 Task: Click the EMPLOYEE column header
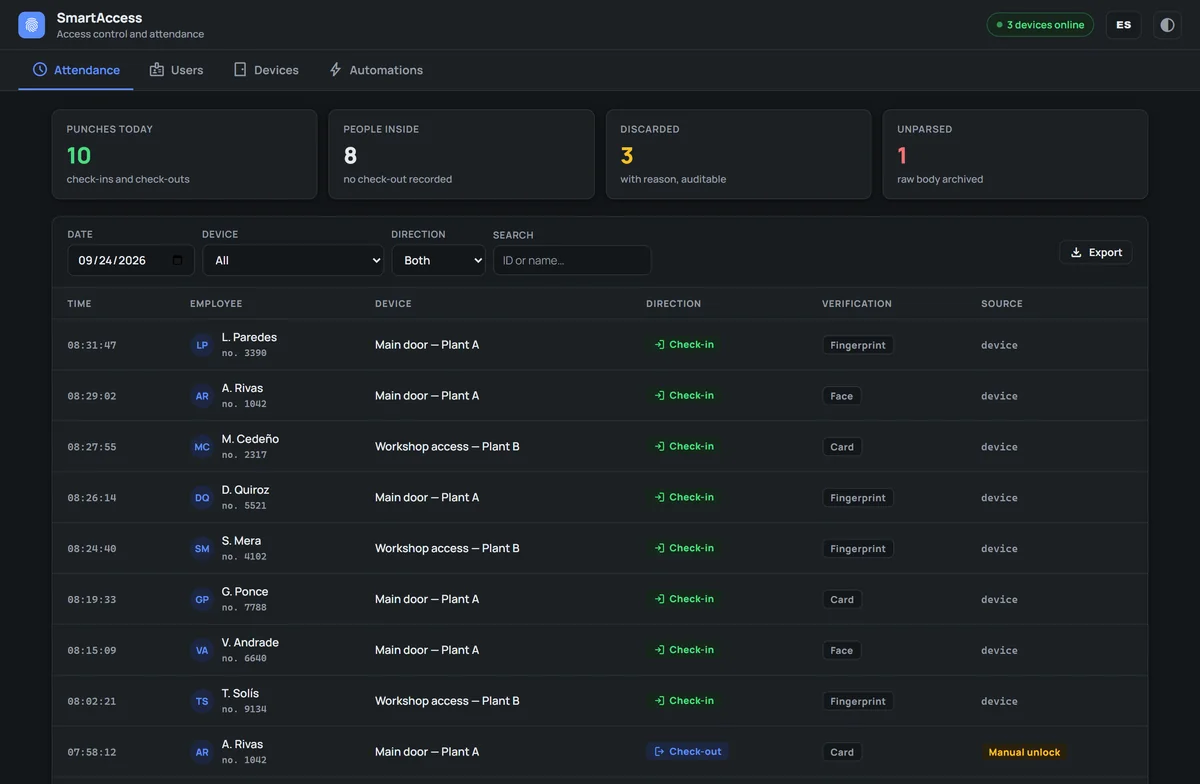(x=216, y=304)
